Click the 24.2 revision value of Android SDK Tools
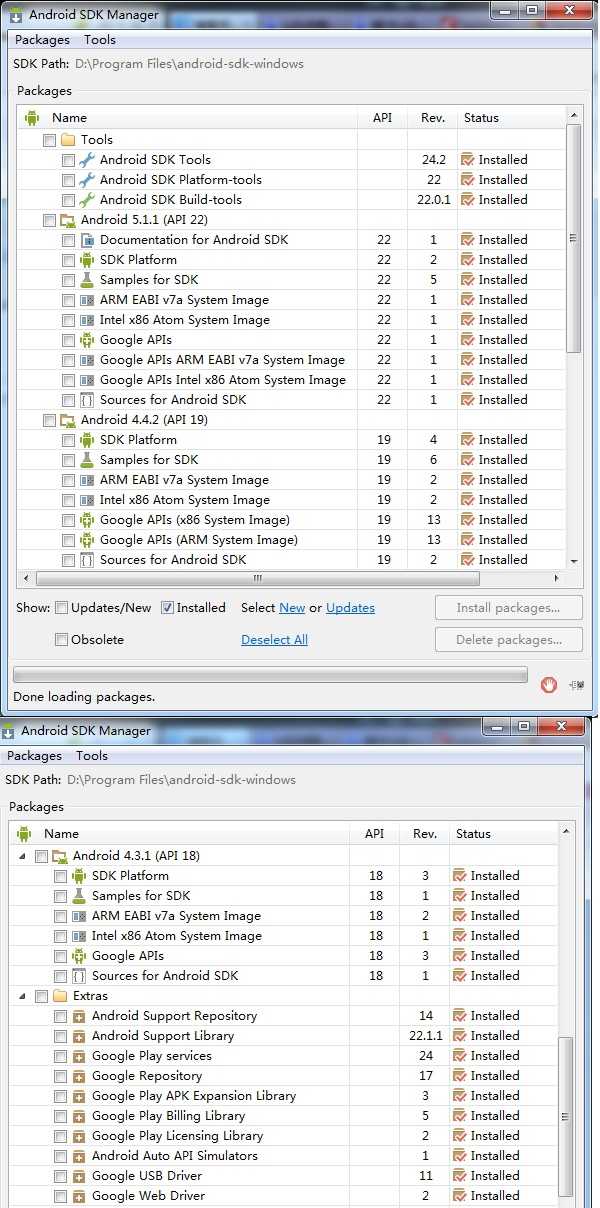 point(433,160)
